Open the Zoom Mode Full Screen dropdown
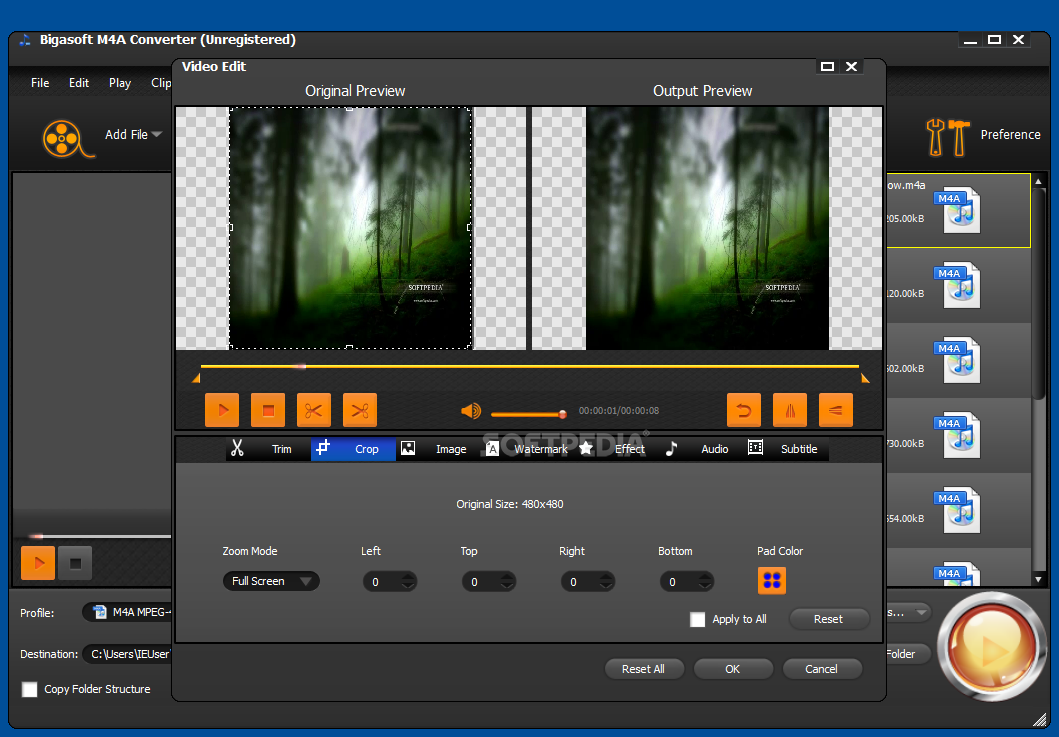Screen dimensions: 1059x737 pos(271,581)
